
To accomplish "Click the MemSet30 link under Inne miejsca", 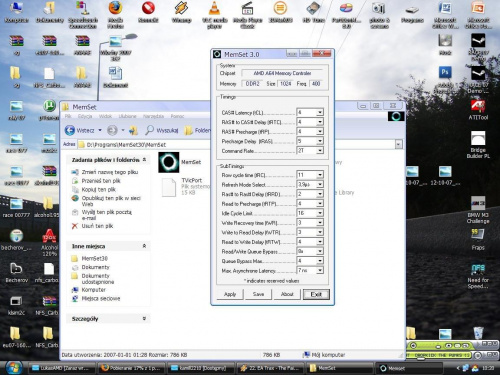I will pyautogui.click(x=95, y=258).
